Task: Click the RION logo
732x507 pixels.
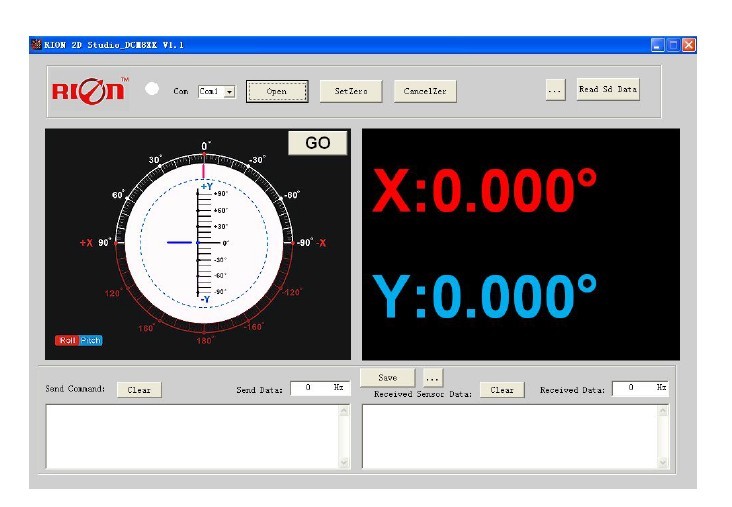Action: coord(90,90)
